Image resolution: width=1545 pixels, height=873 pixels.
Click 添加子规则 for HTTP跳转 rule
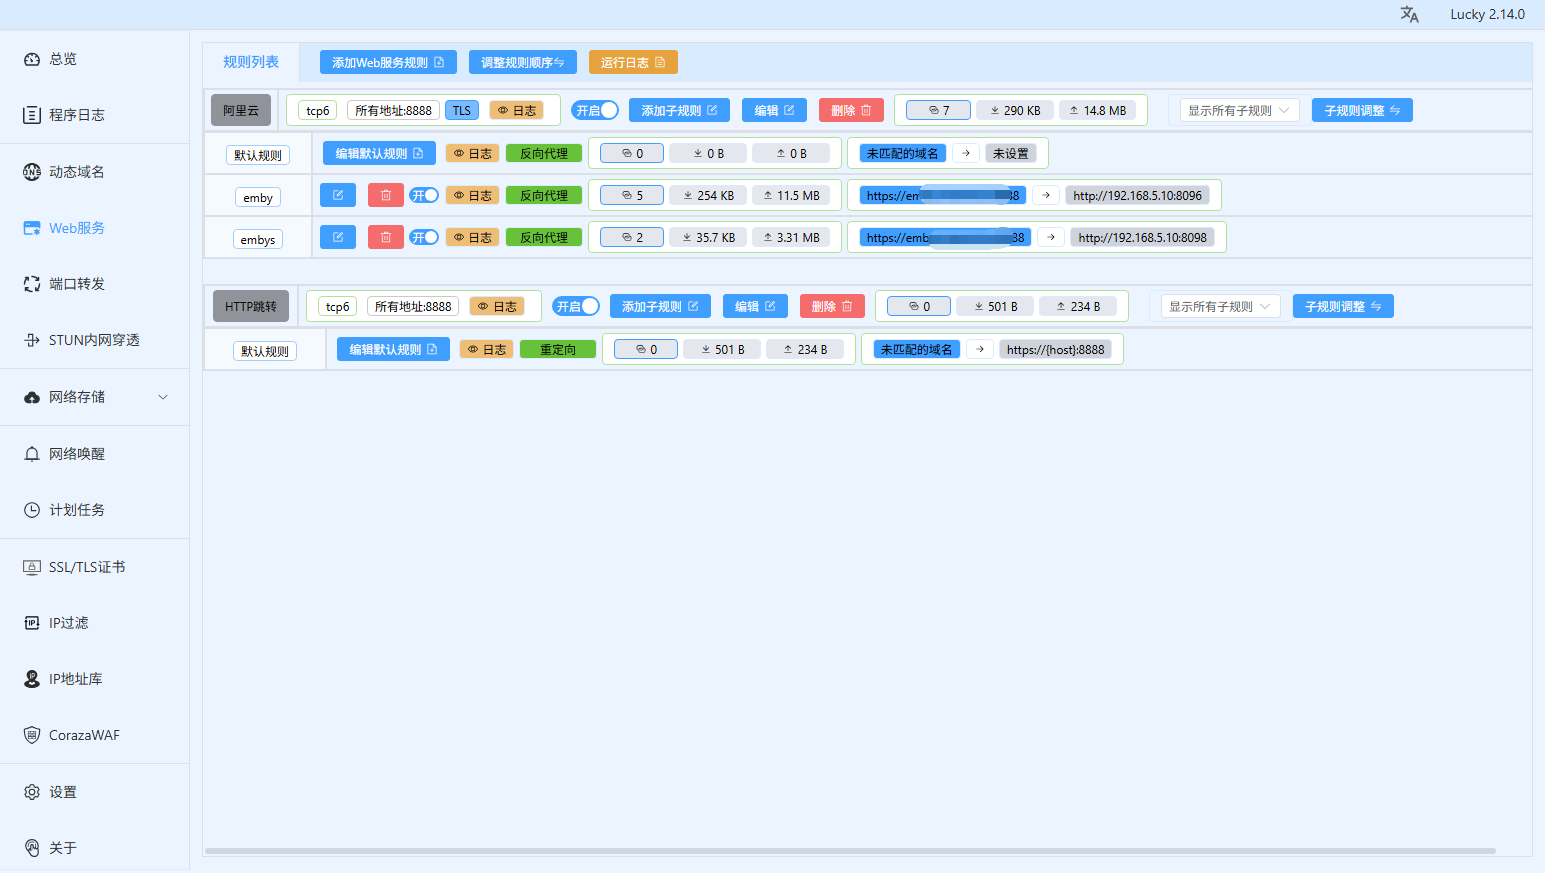click(660, 306)
